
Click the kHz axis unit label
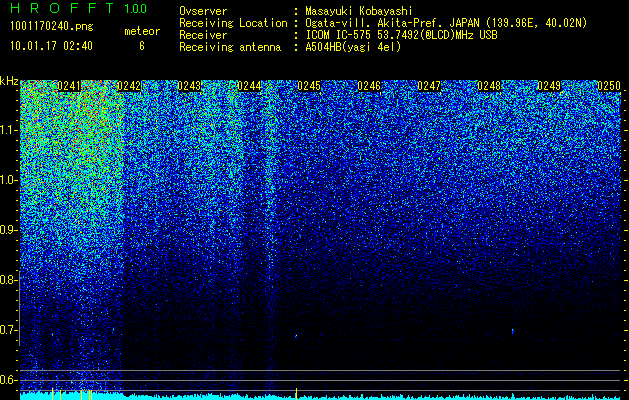click(x=9, y=81)
